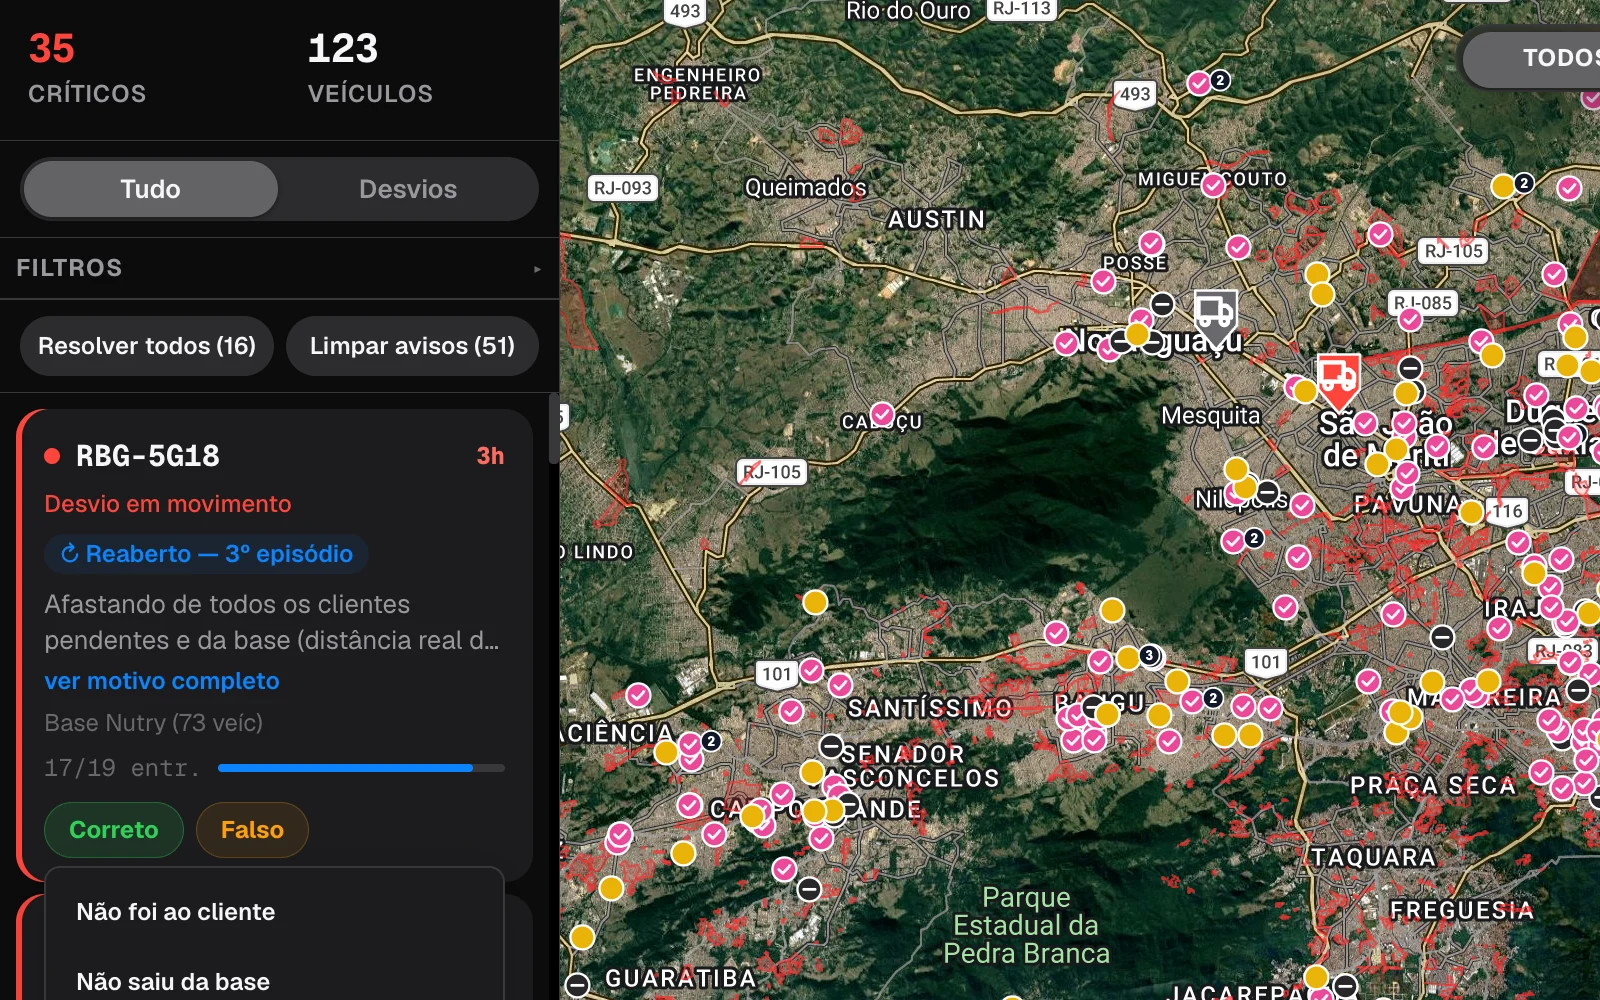1600x1000 pixels.
Task: Click the 'Desvio em movimento' status text
Action: [x=168, y=504]
